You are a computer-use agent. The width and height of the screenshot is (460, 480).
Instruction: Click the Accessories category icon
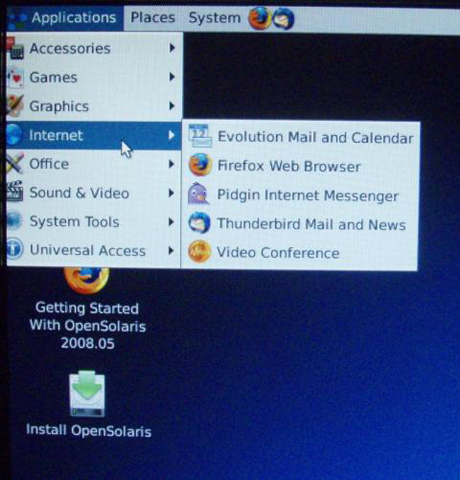pyautogui.click(x=15, y=49)
